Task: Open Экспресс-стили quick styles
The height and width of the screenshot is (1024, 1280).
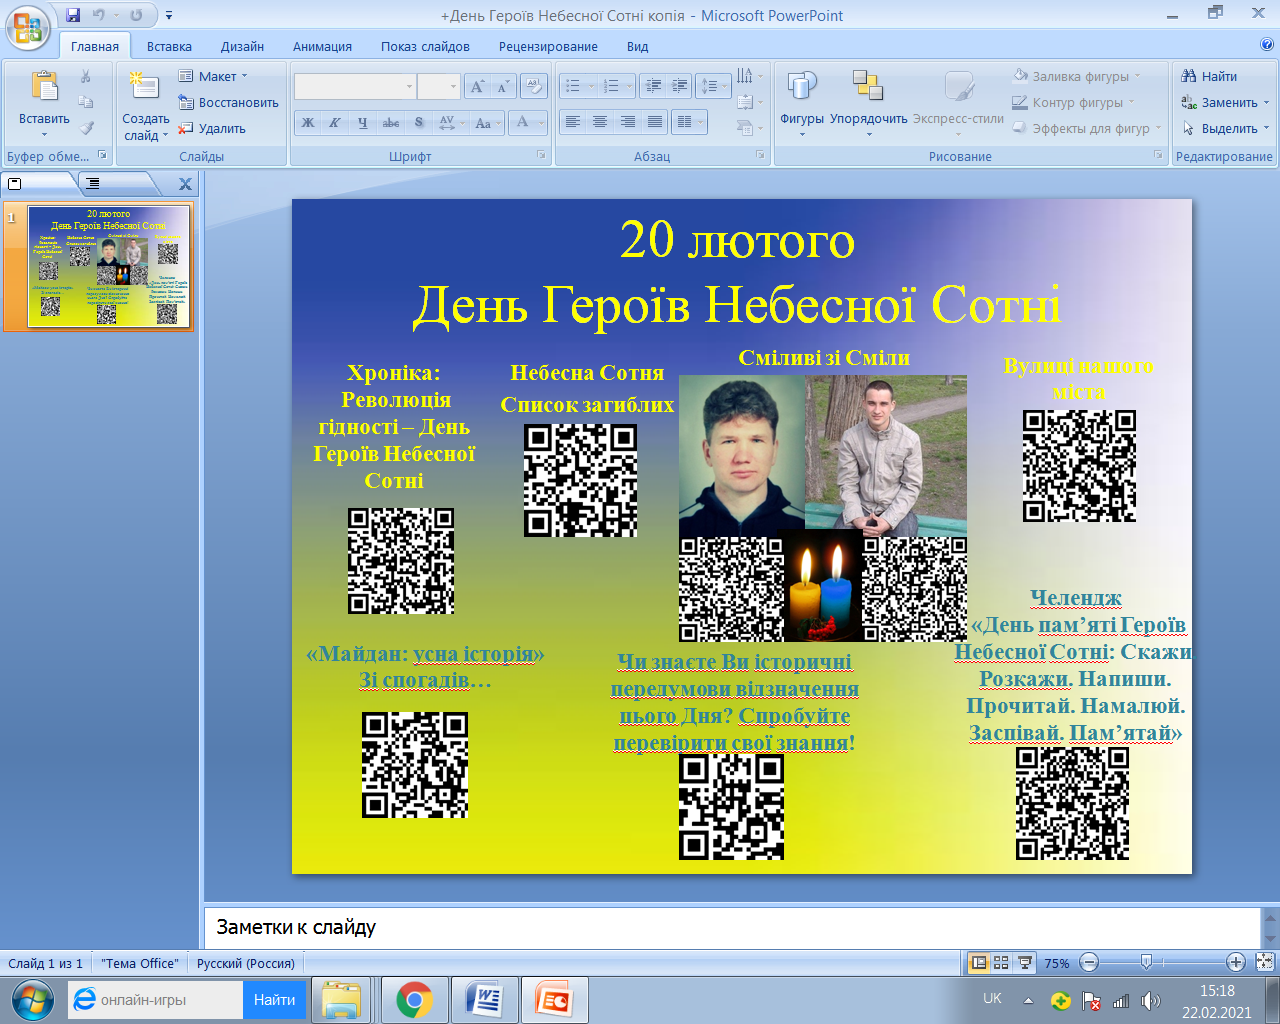Action: [958, 101]
